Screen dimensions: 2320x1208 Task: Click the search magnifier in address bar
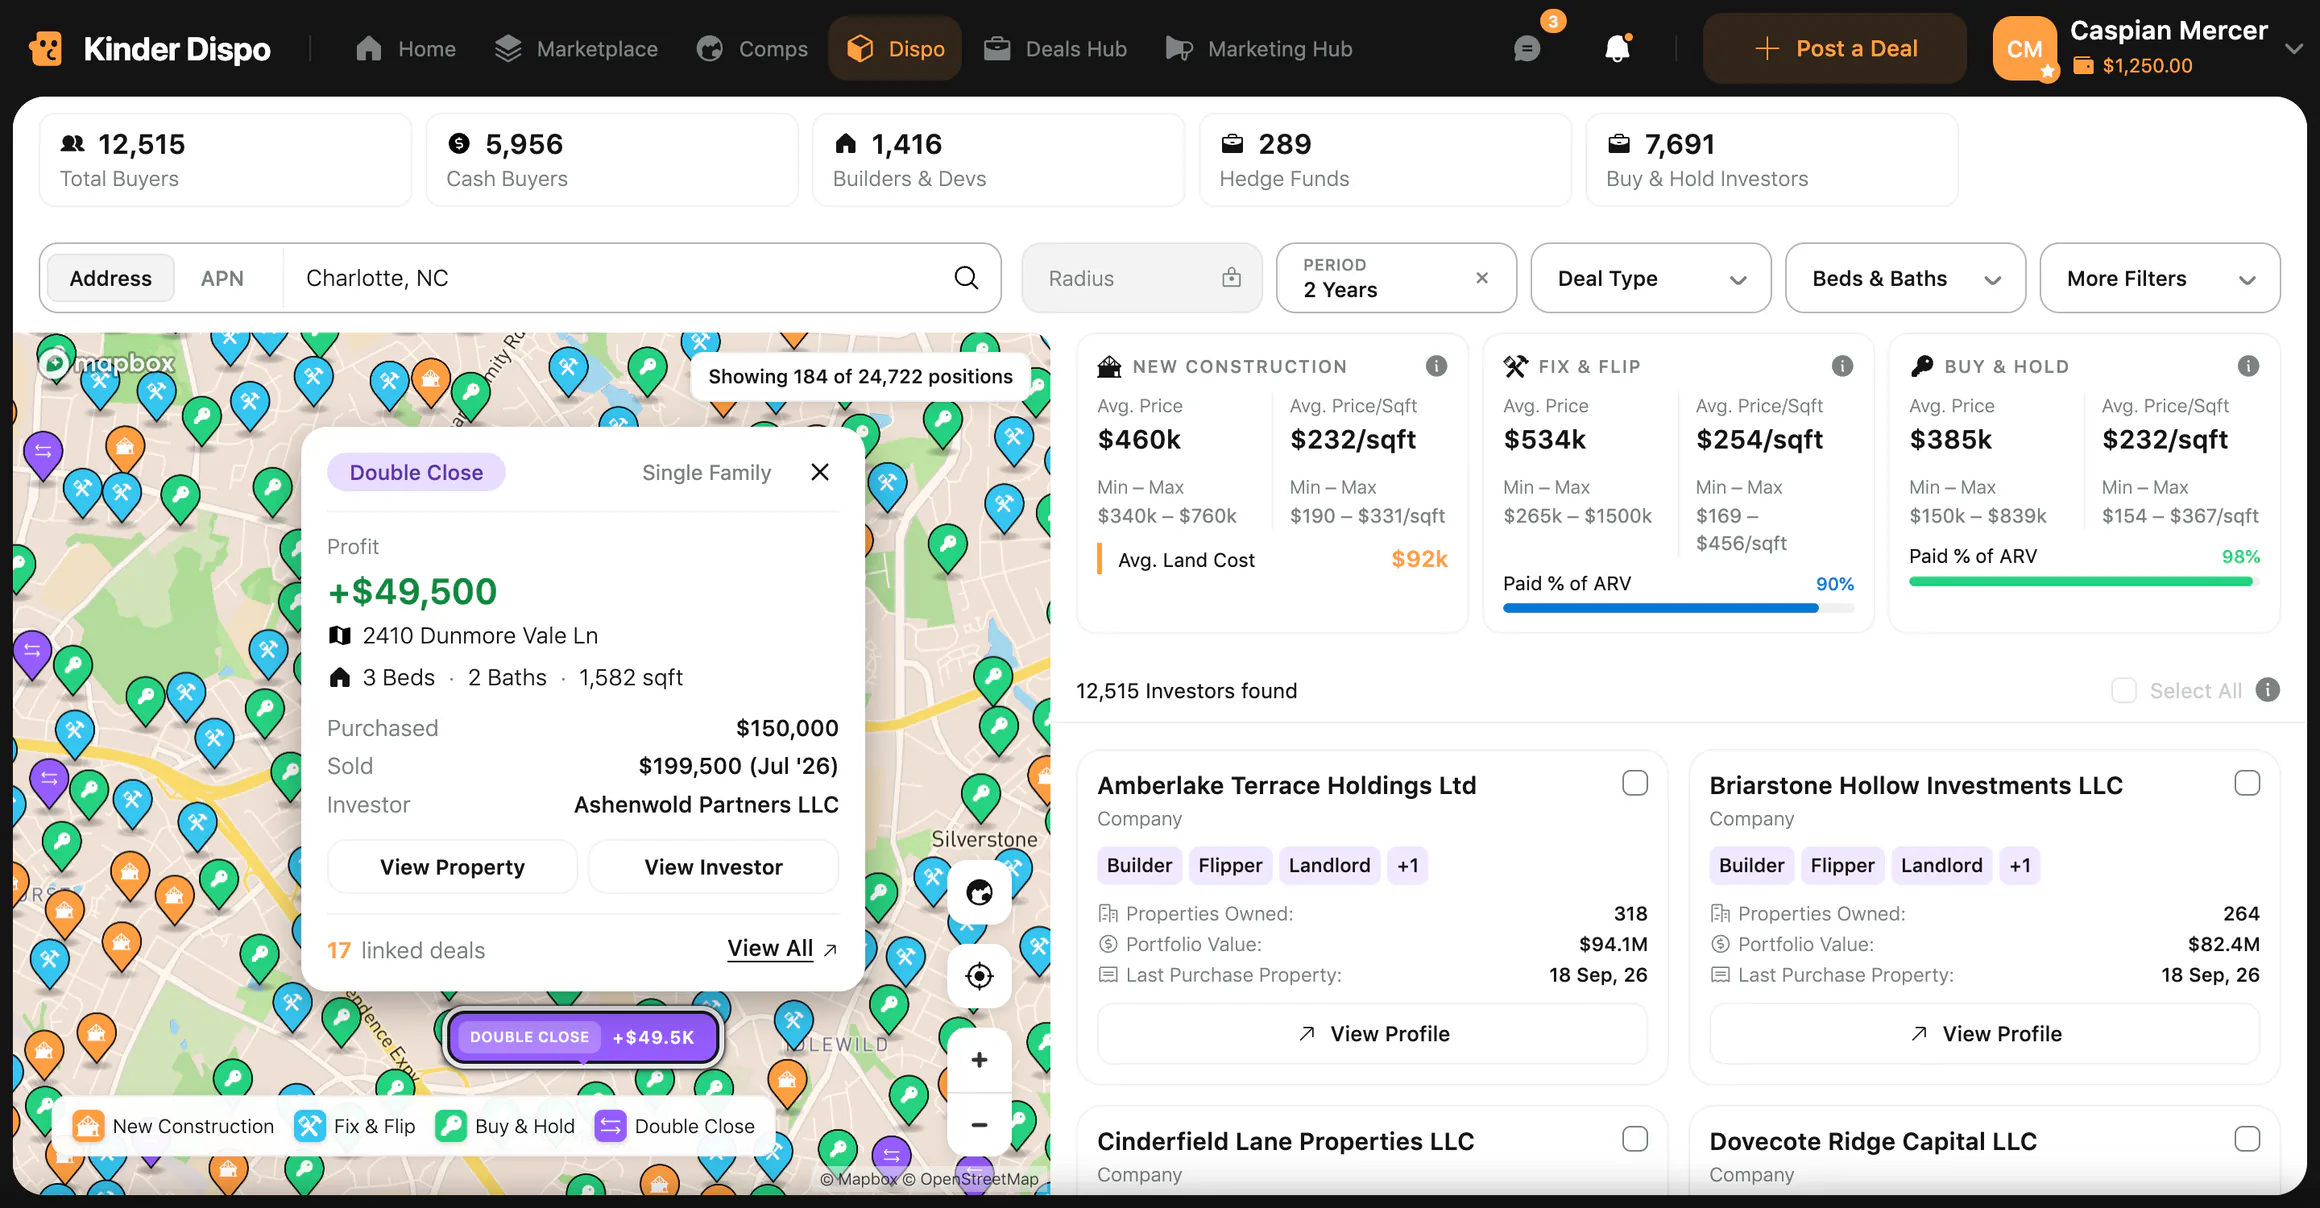[x=966, y=278]
